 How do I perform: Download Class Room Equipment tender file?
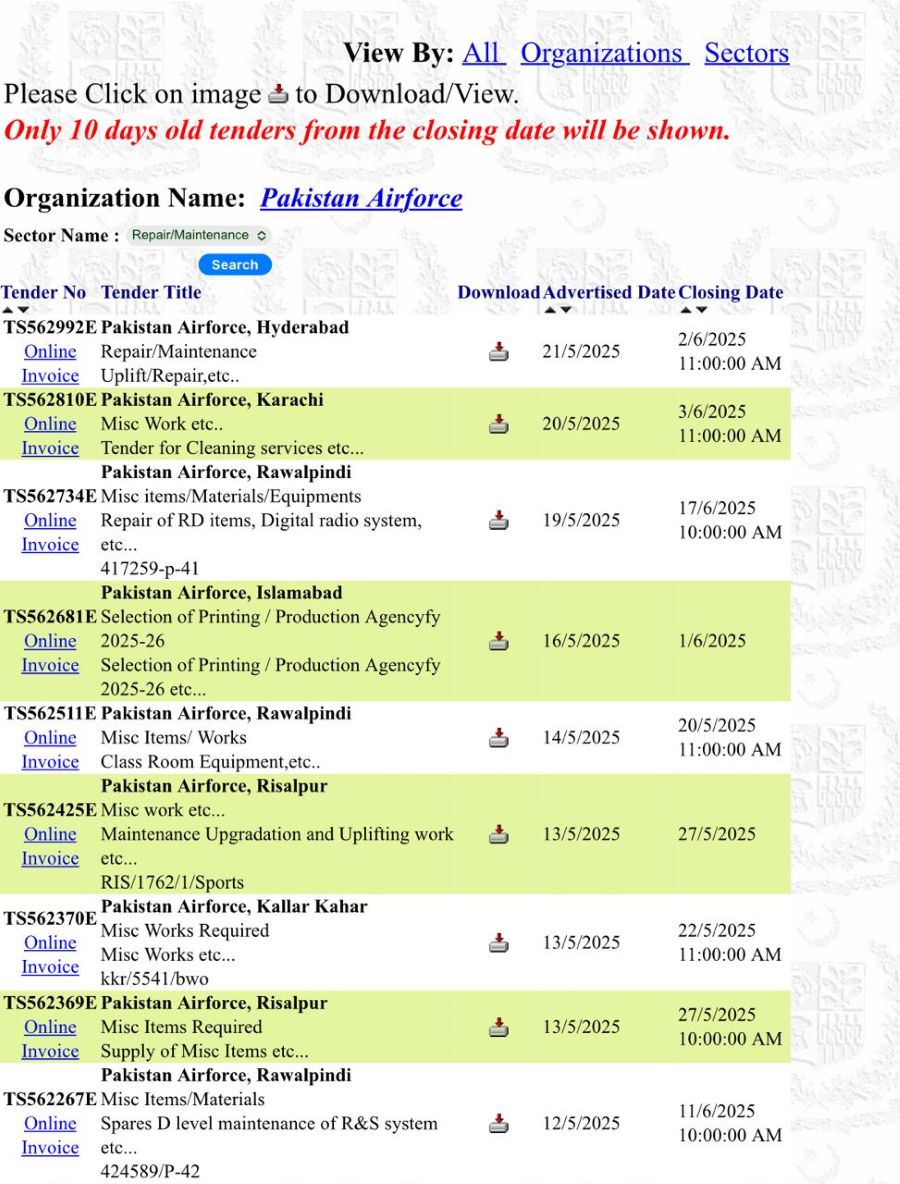click(498, 738)
